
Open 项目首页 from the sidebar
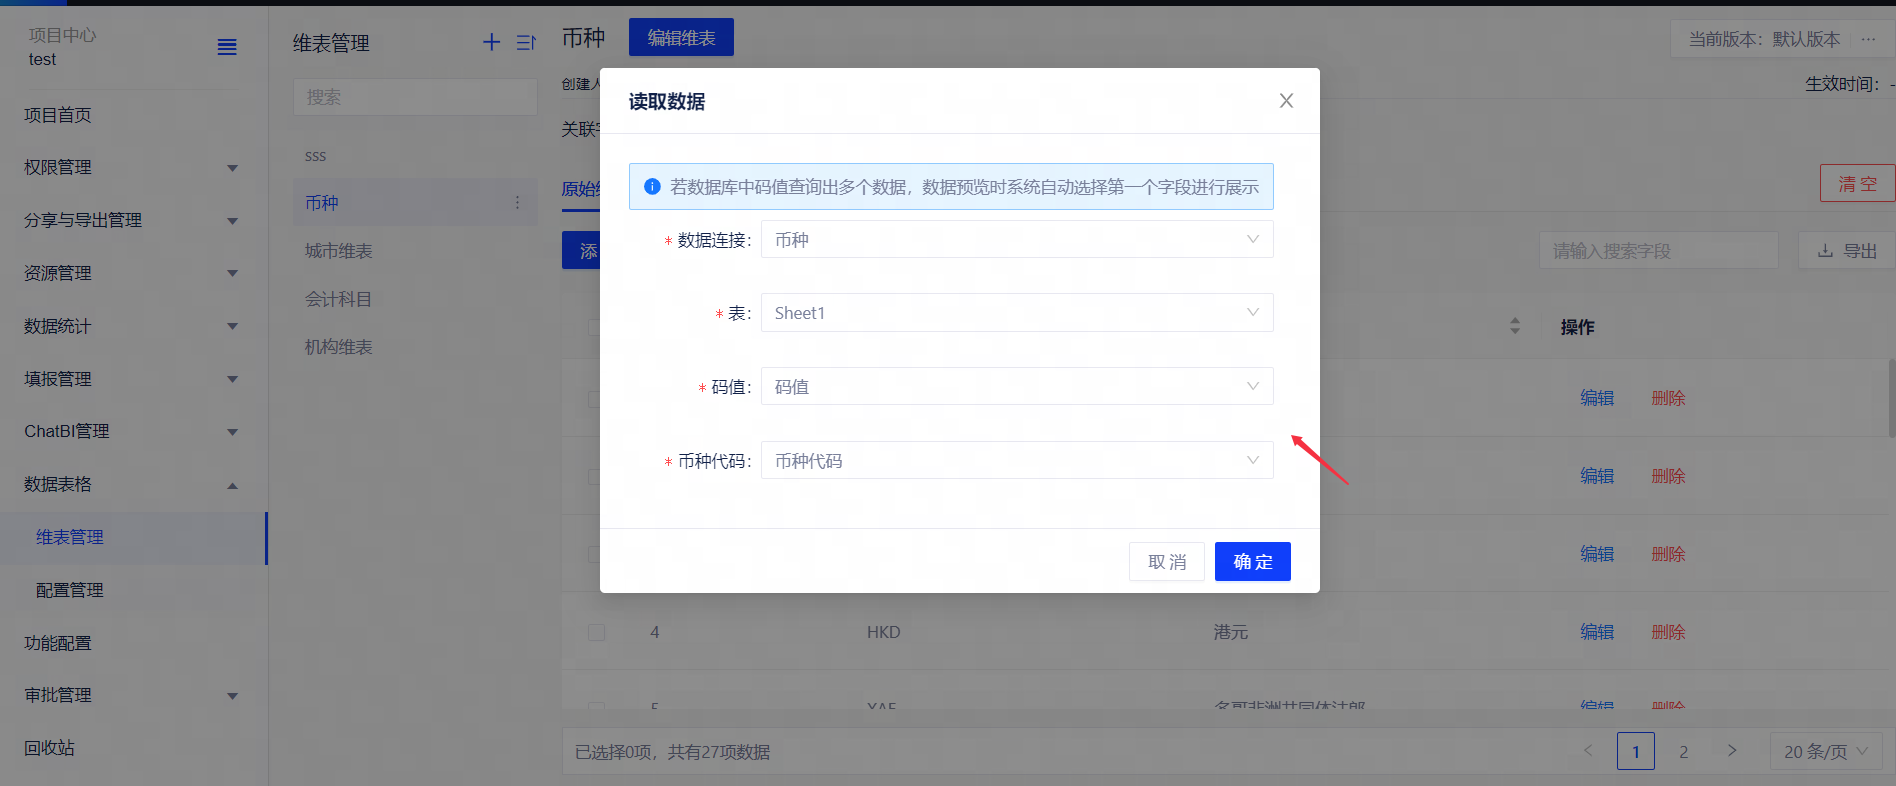click(x=58, y=115)
